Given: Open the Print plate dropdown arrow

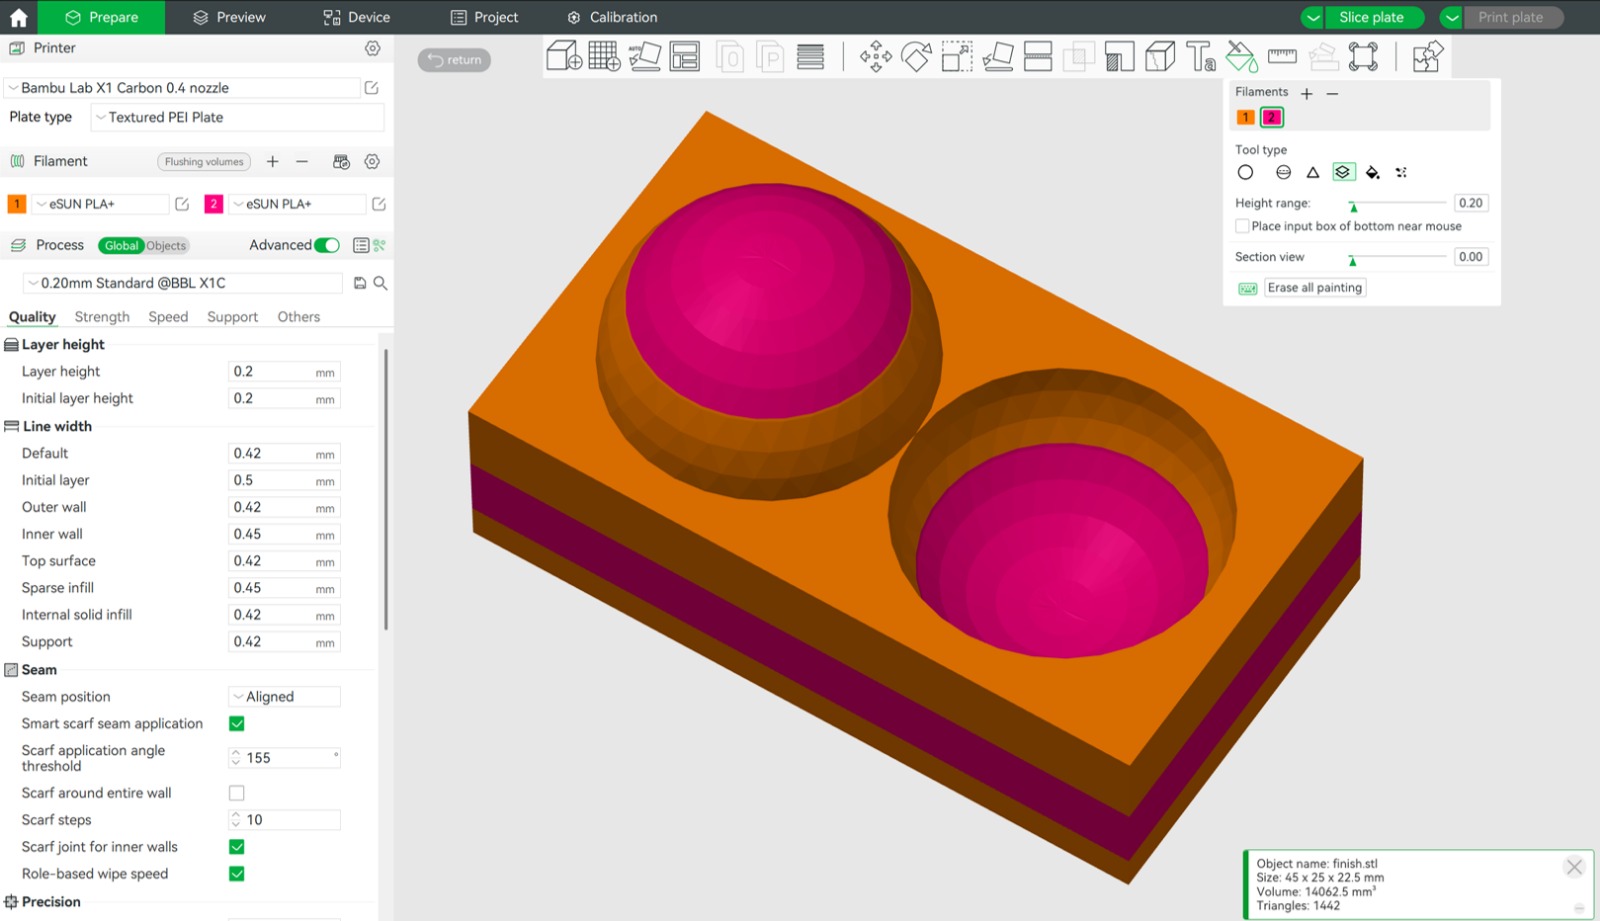Looking at the screenshot, I should [1452, 18].
